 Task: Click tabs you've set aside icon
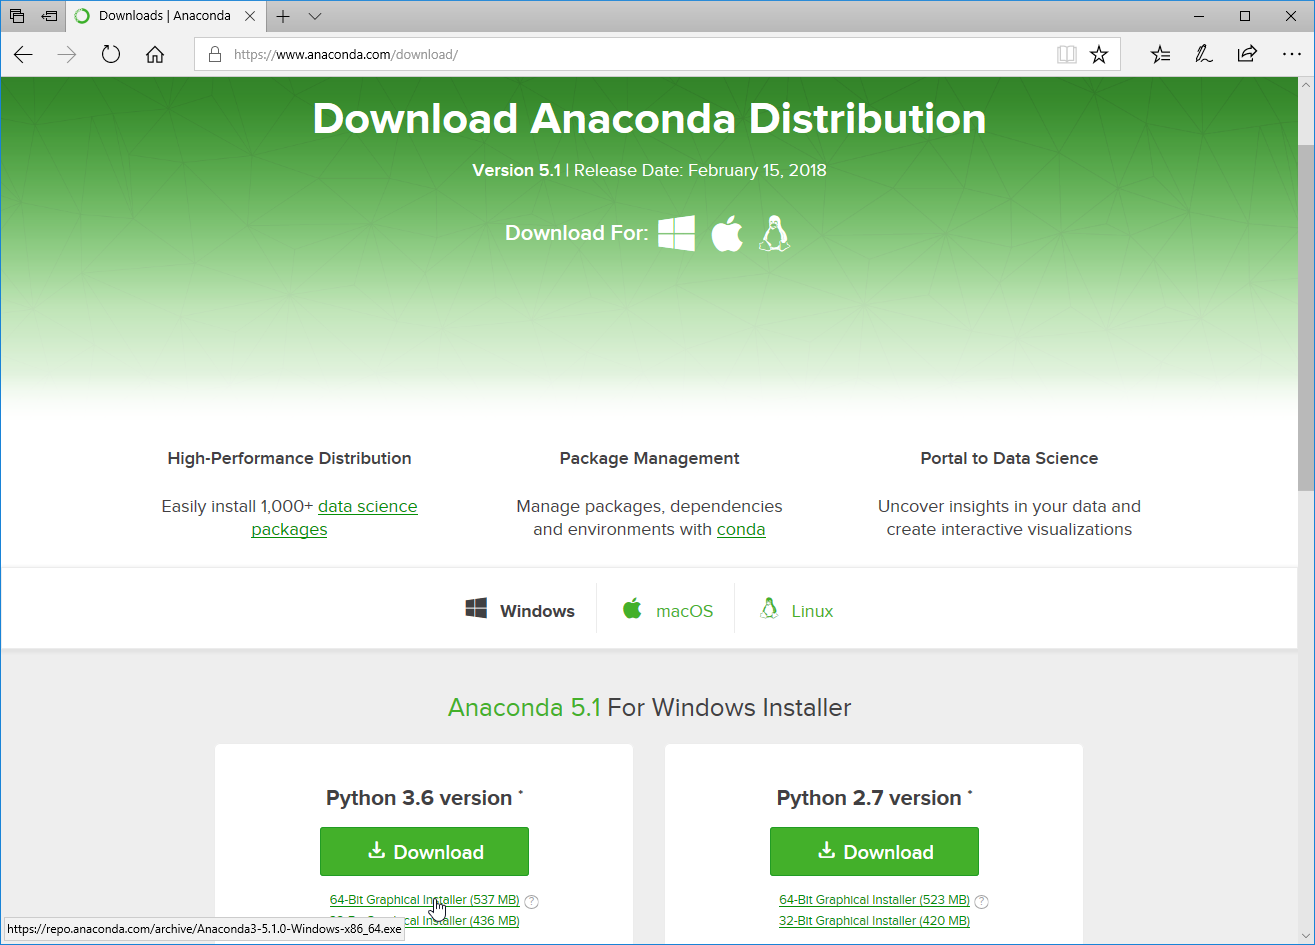(x=17, y=16)
